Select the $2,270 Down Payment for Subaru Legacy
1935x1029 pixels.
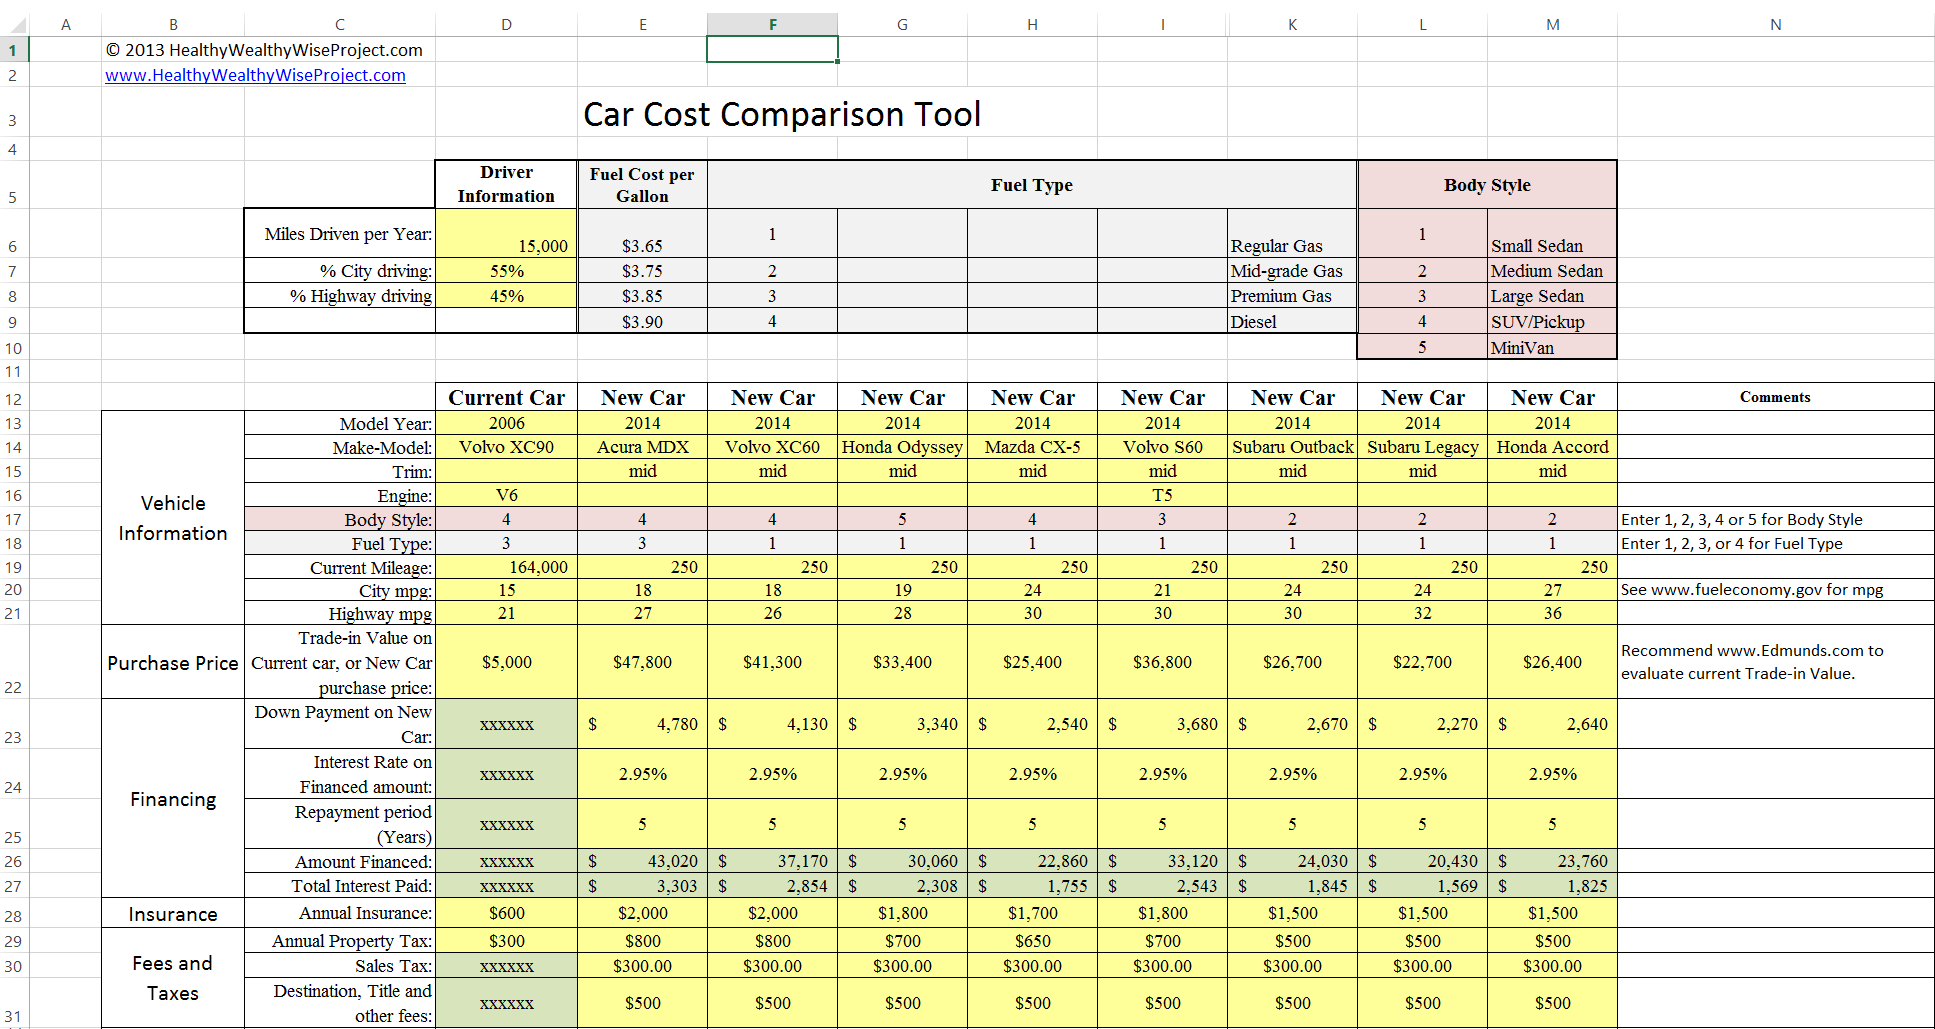[1422, 724]
